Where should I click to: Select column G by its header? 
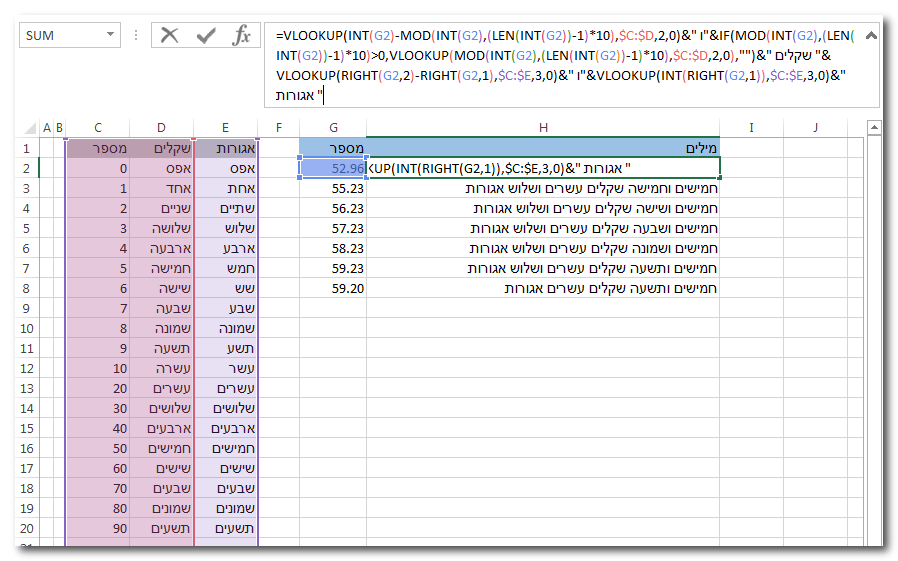coord(332,127)
